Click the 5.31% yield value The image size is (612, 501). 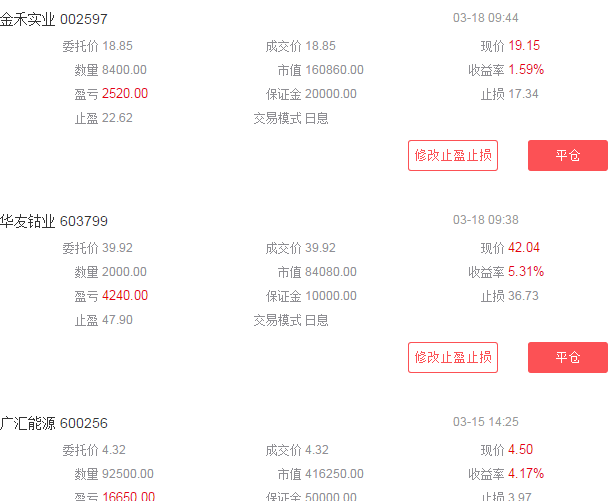[526, 272]
